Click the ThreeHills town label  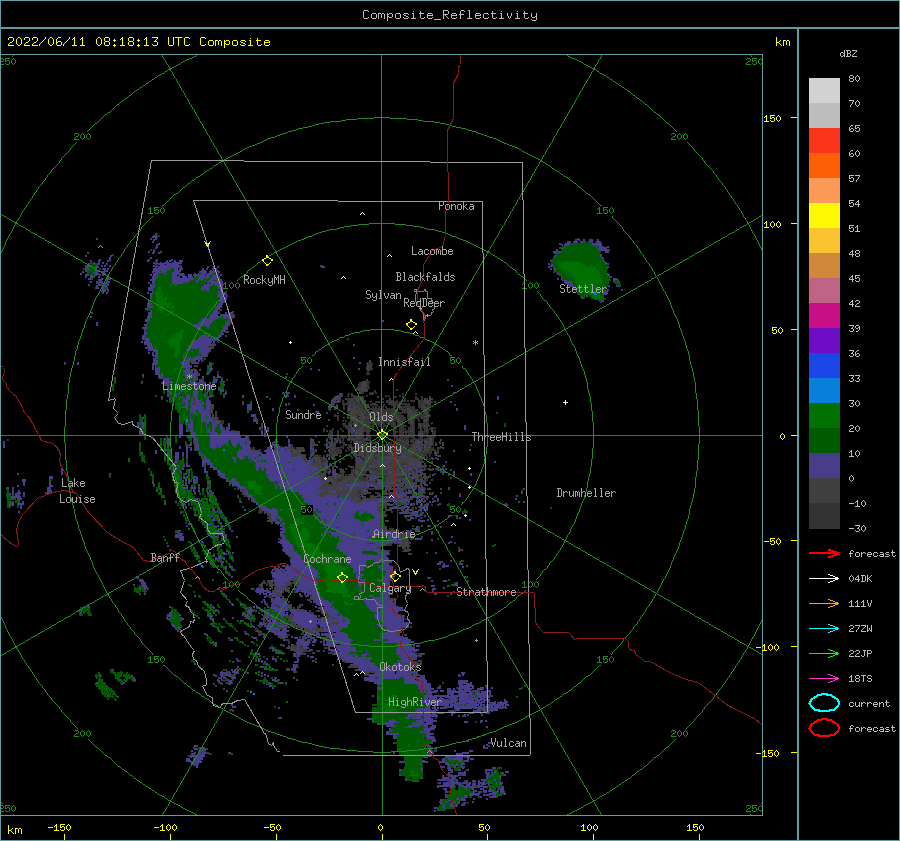[502, 437]
